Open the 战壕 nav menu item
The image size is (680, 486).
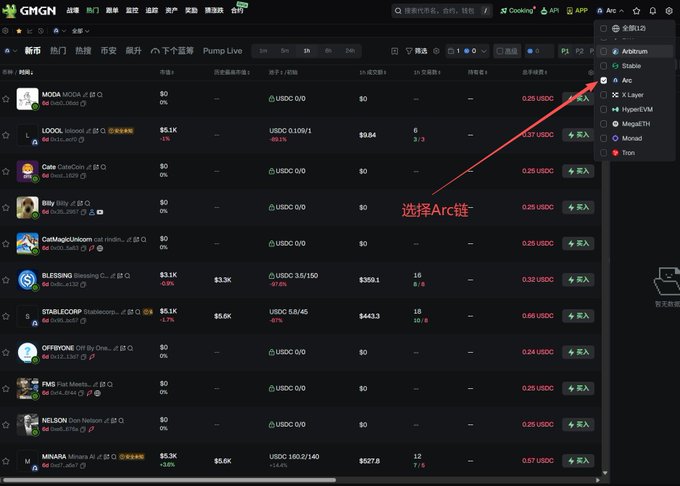(72, 10)
